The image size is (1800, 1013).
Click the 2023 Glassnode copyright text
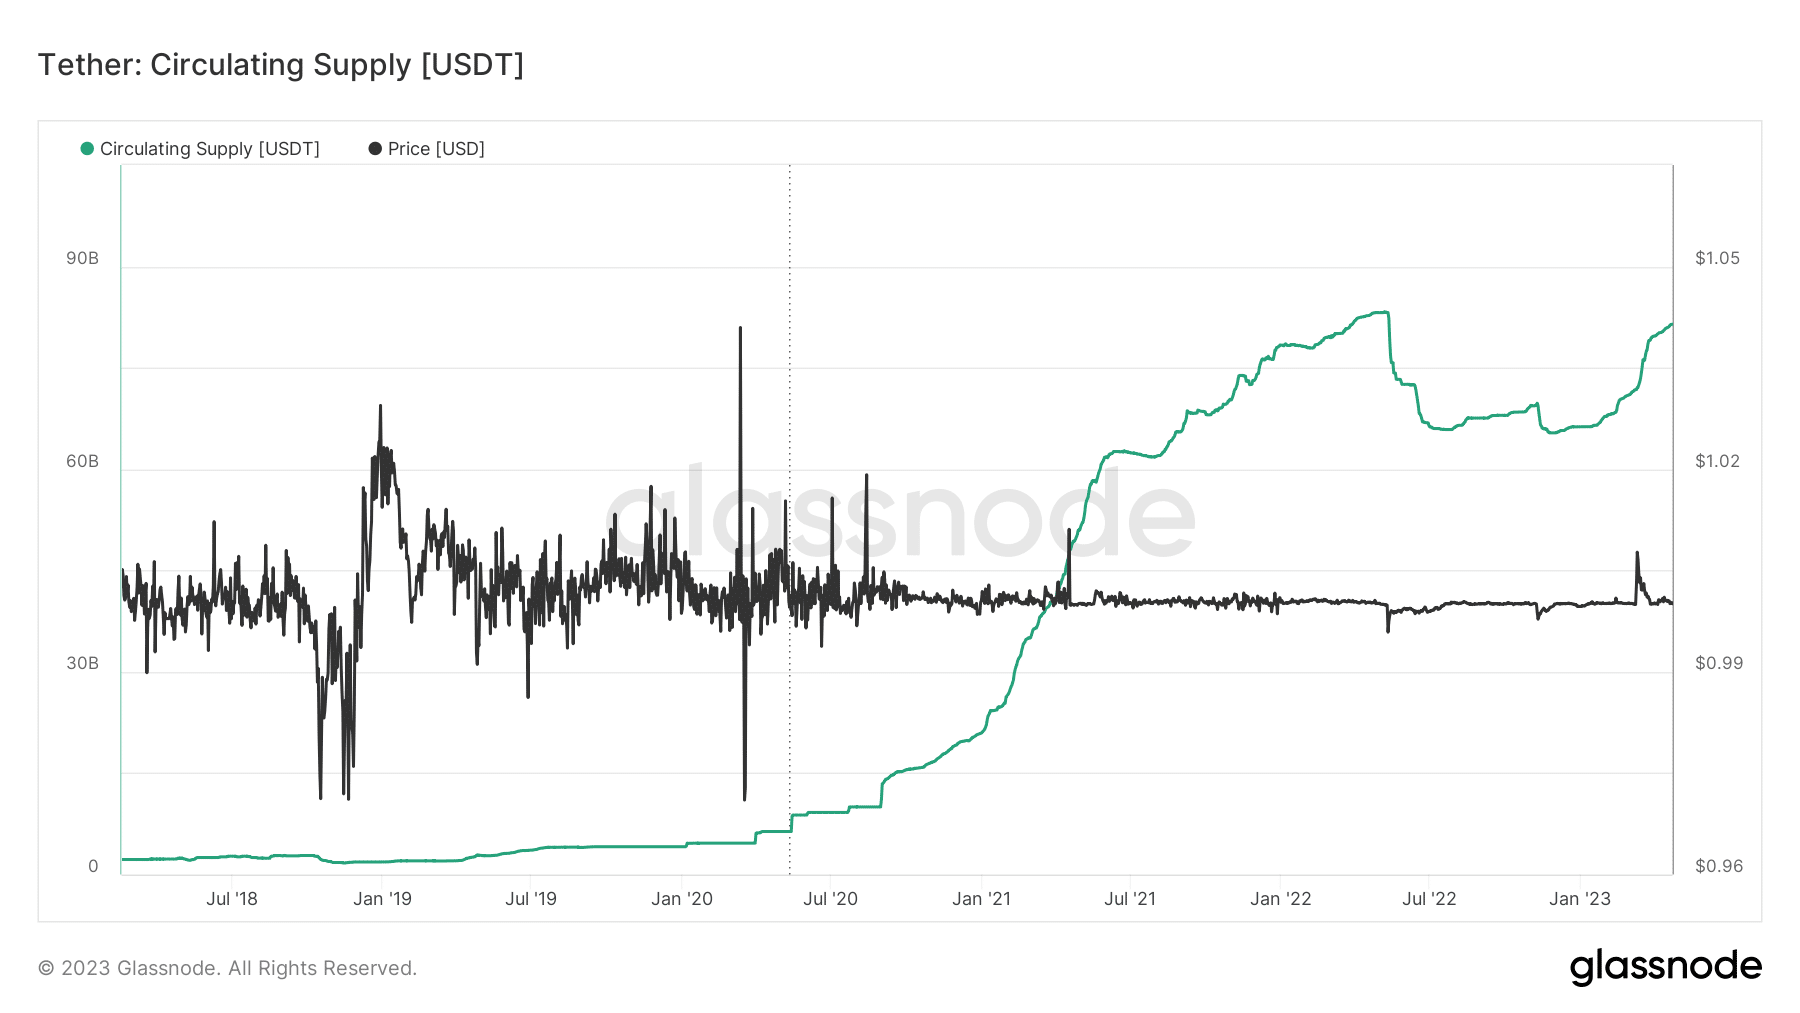pyautogui.click(x=227, y=968)
